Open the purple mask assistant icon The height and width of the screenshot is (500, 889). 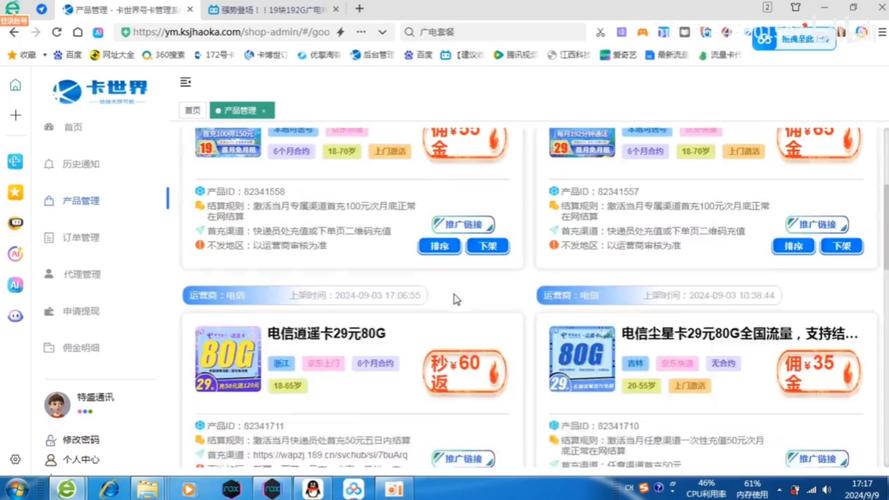click(15, 316)
